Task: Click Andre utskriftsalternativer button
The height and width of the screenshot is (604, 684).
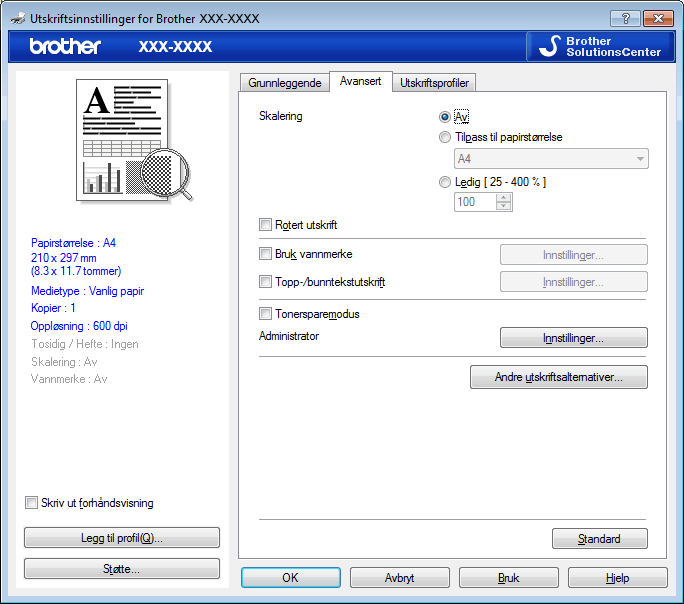Action: [x=558, y=377]
